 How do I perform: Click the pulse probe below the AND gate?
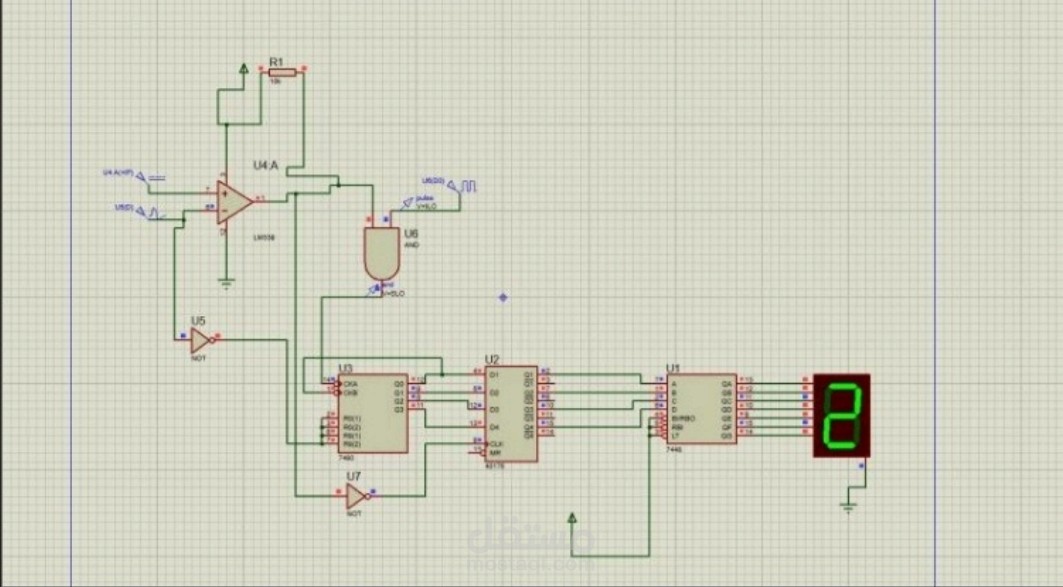click(375, 288)
